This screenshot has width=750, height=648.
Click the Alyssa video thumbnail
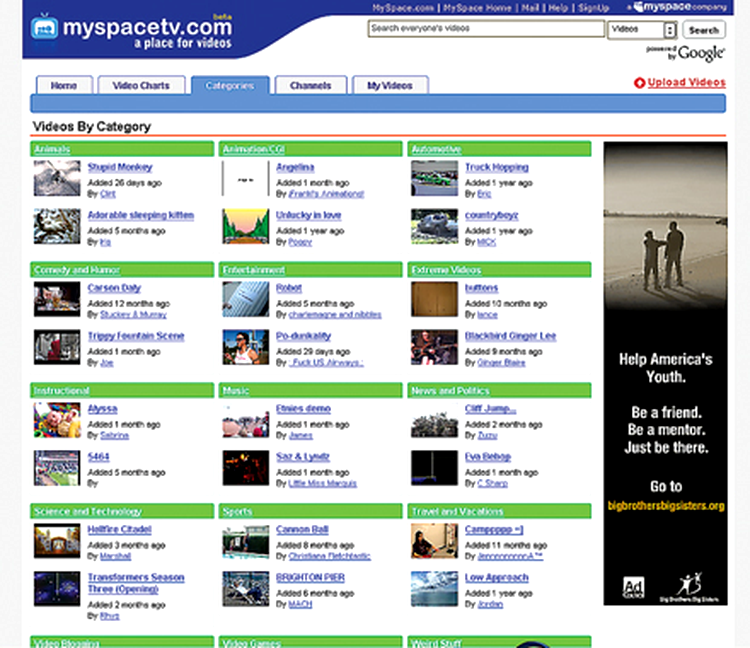(x=57, y=420)
